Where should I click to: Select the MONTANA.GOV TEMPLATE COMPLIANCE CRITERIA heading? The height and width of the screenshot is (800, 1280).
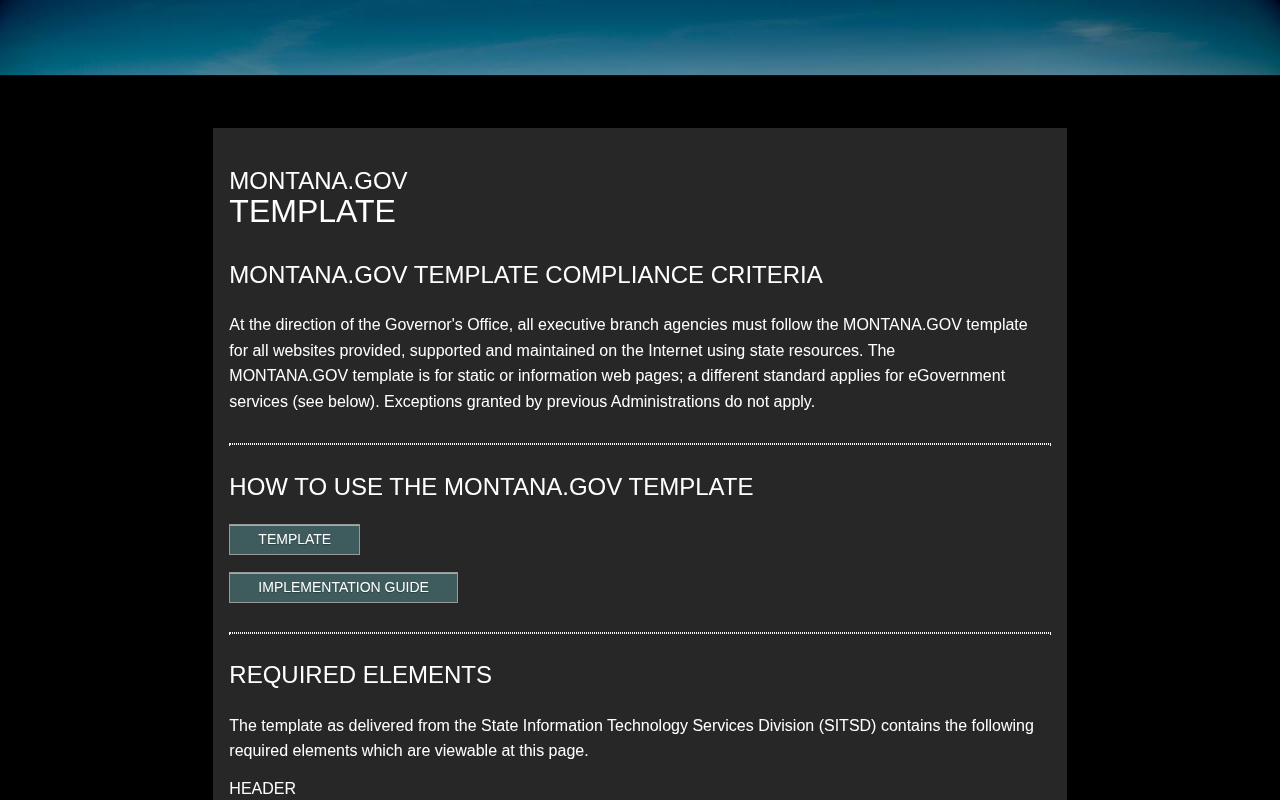coord(526,275)
